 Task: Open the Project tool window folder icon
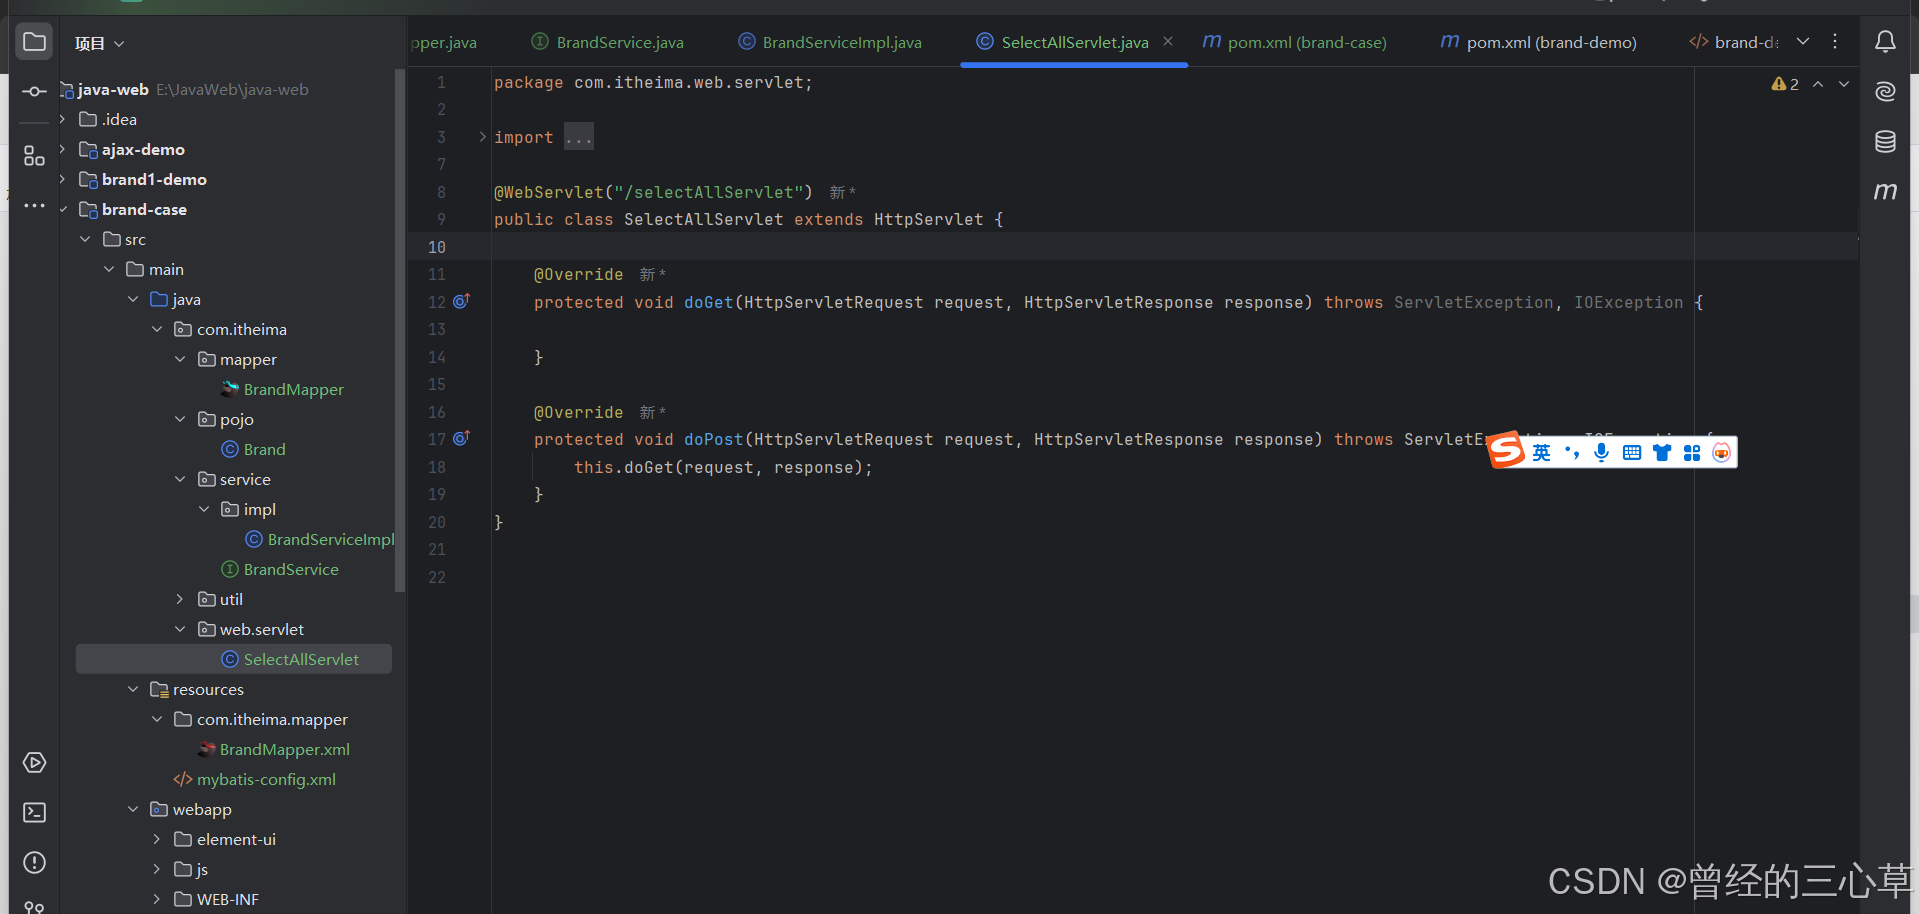coord(34,42)
